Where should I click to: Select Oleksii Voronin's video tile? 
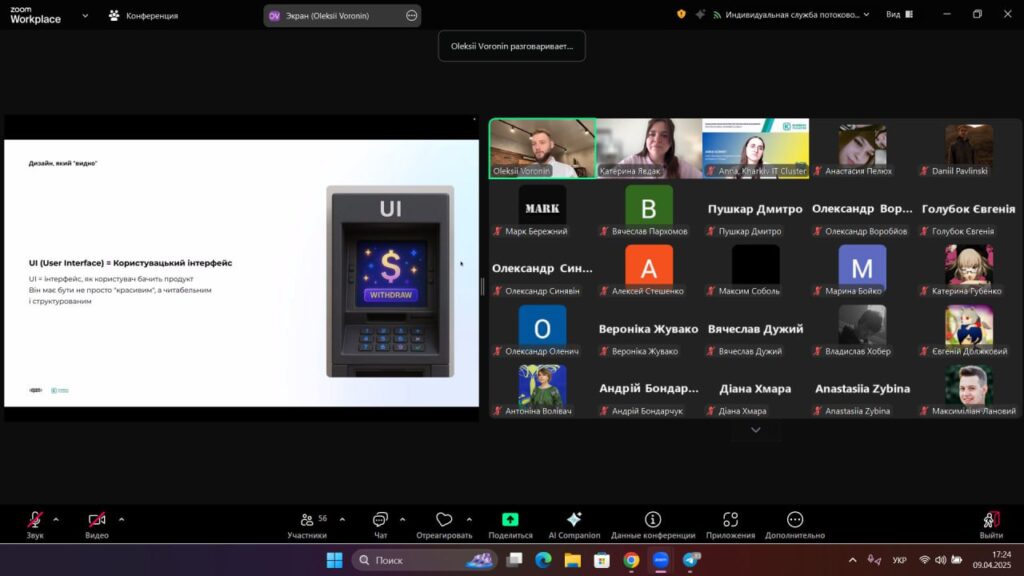543,148
